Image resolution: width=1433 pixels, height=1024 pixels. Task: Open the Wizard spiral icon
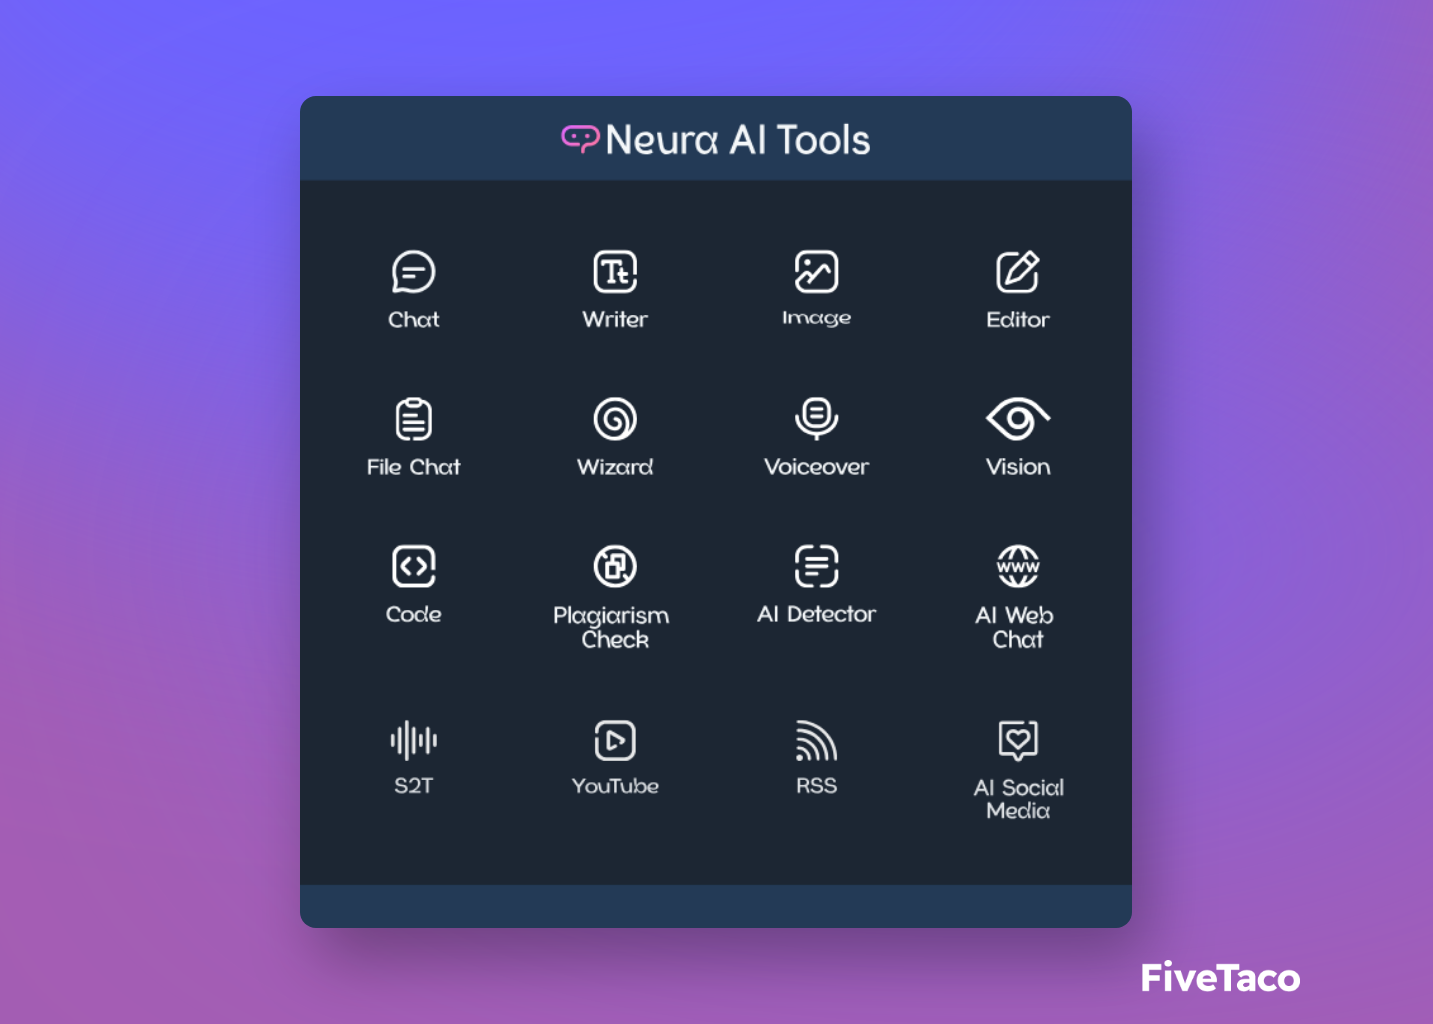[x=615, y=419]
